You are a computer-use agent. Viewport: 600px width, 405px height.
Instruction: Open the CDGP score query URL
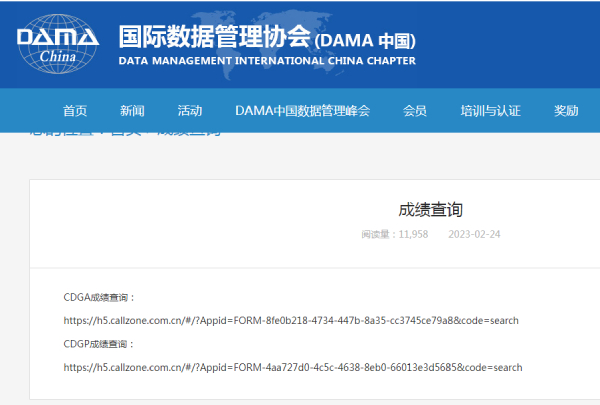(x=292, y=367)
